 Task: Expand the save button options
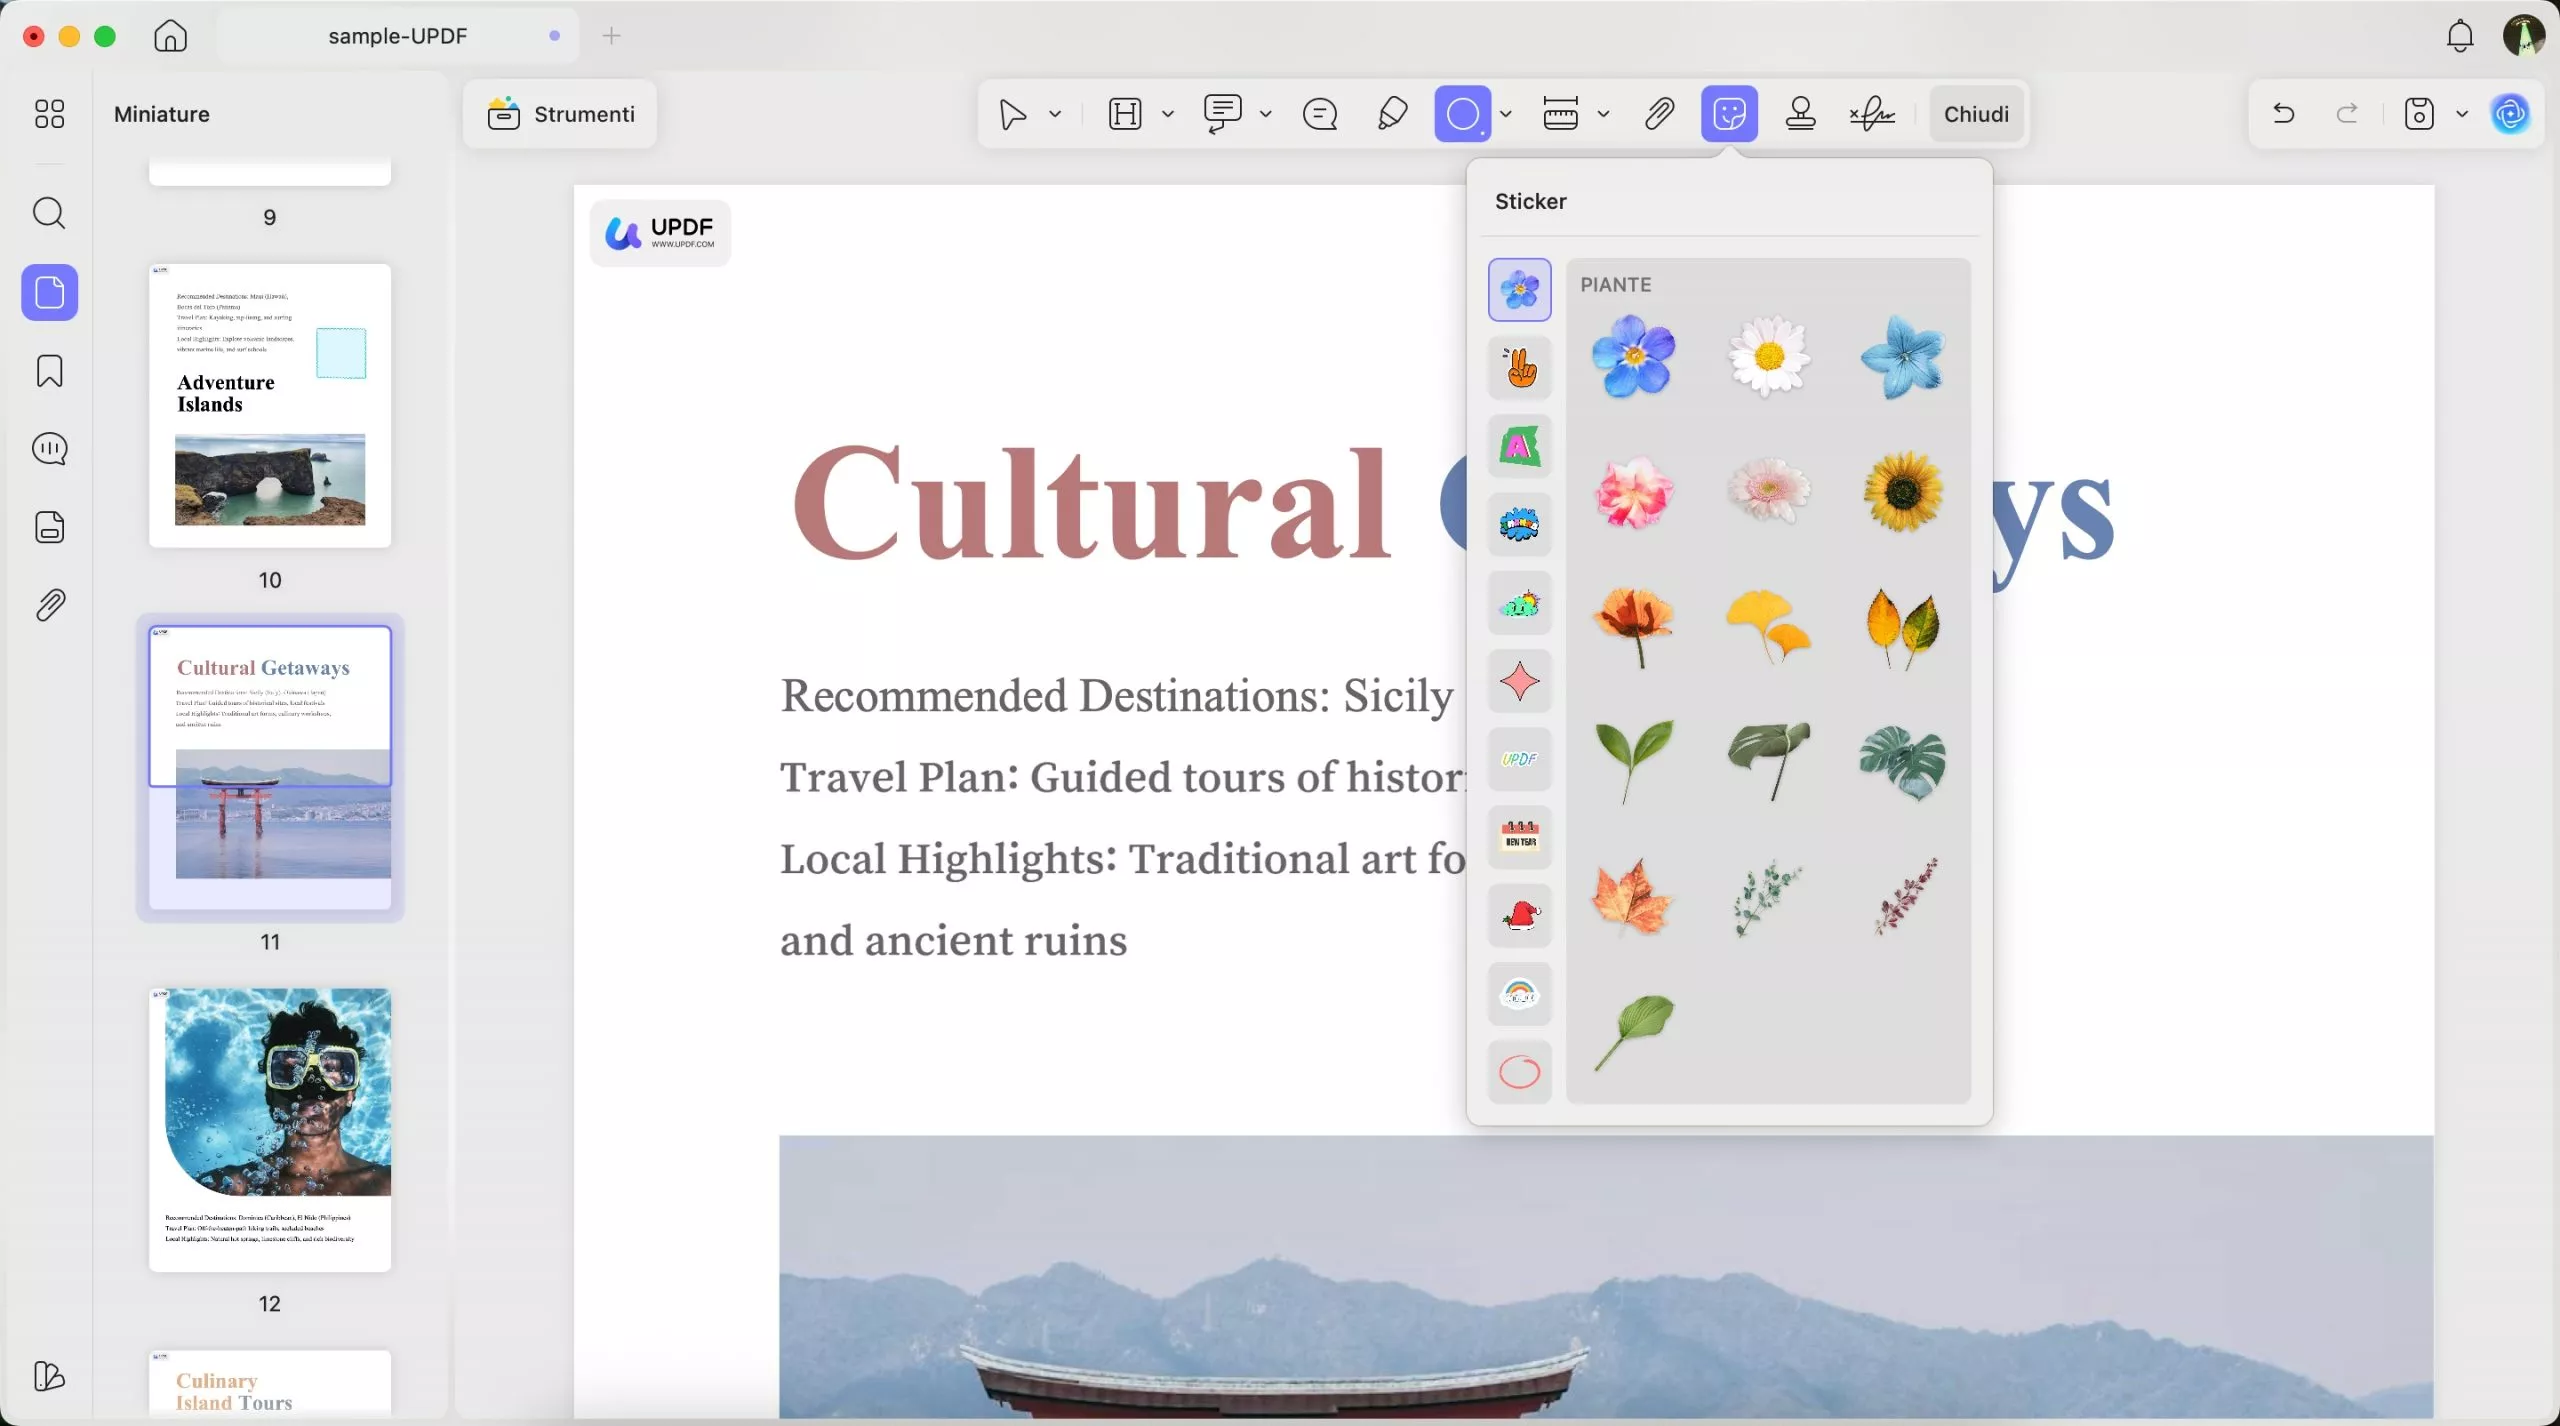(2461, 113)
